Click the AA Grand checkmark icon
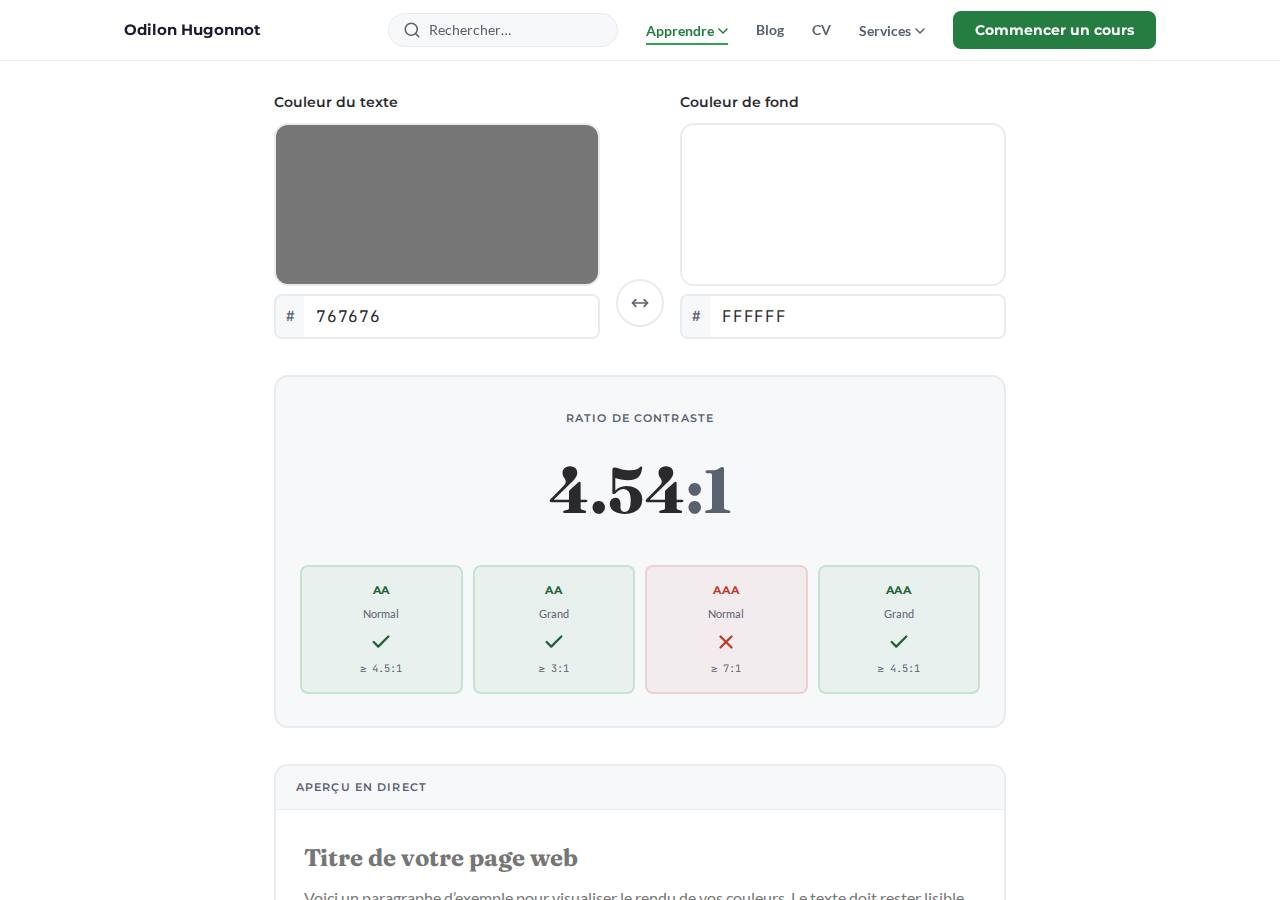The width and height of the screenshot is (1280, 900). (554, 641)
